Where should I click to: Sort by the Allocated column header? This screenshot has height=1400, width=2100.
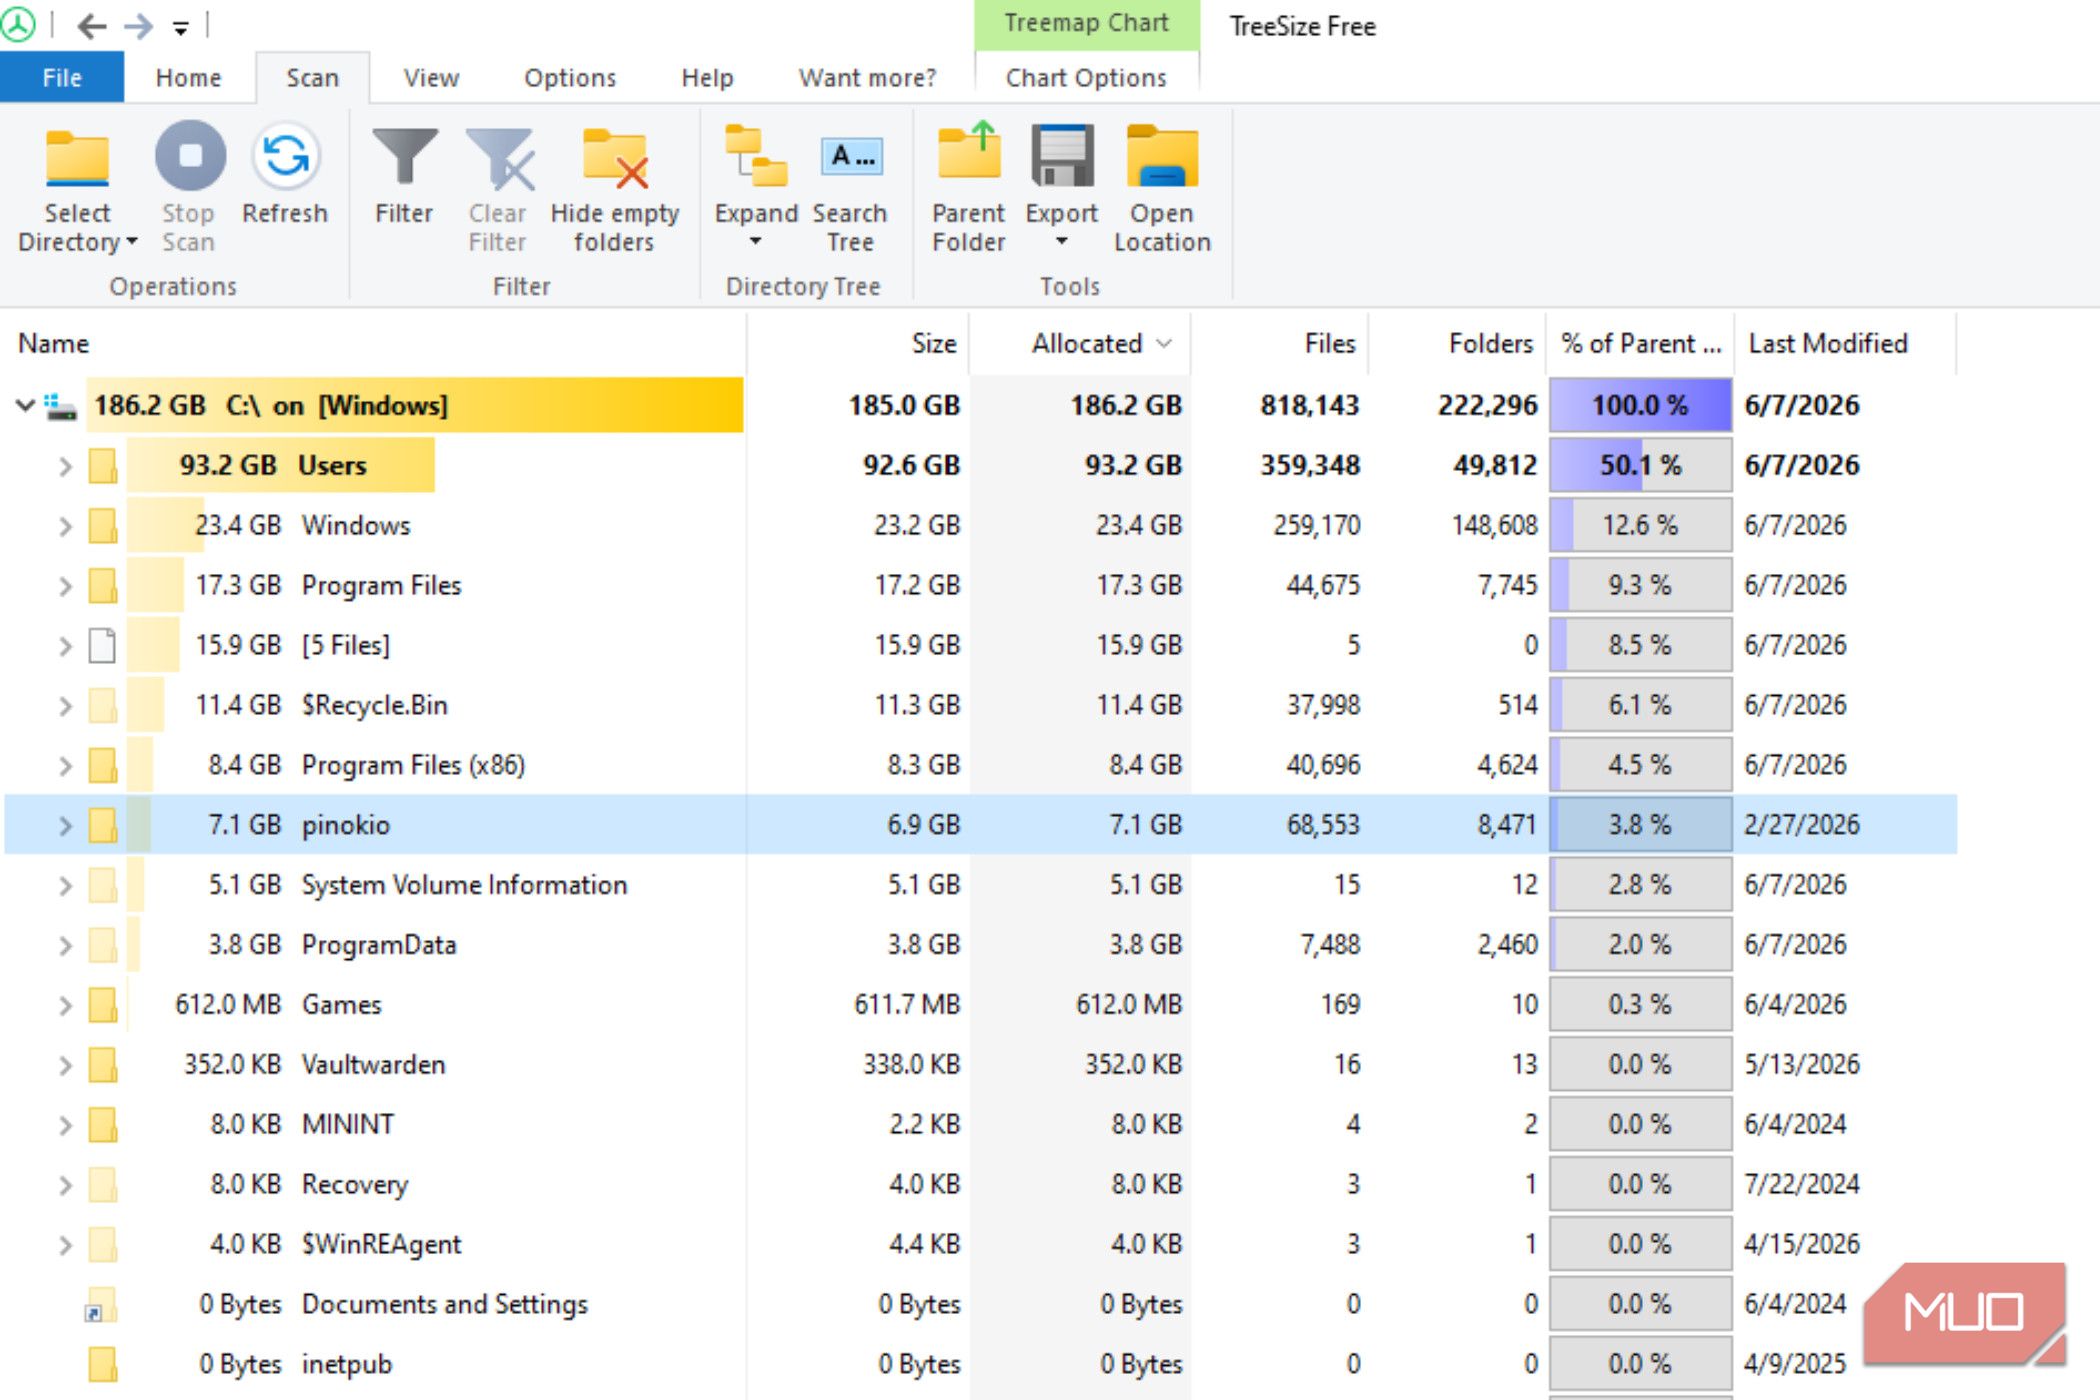coord(1080,344)
